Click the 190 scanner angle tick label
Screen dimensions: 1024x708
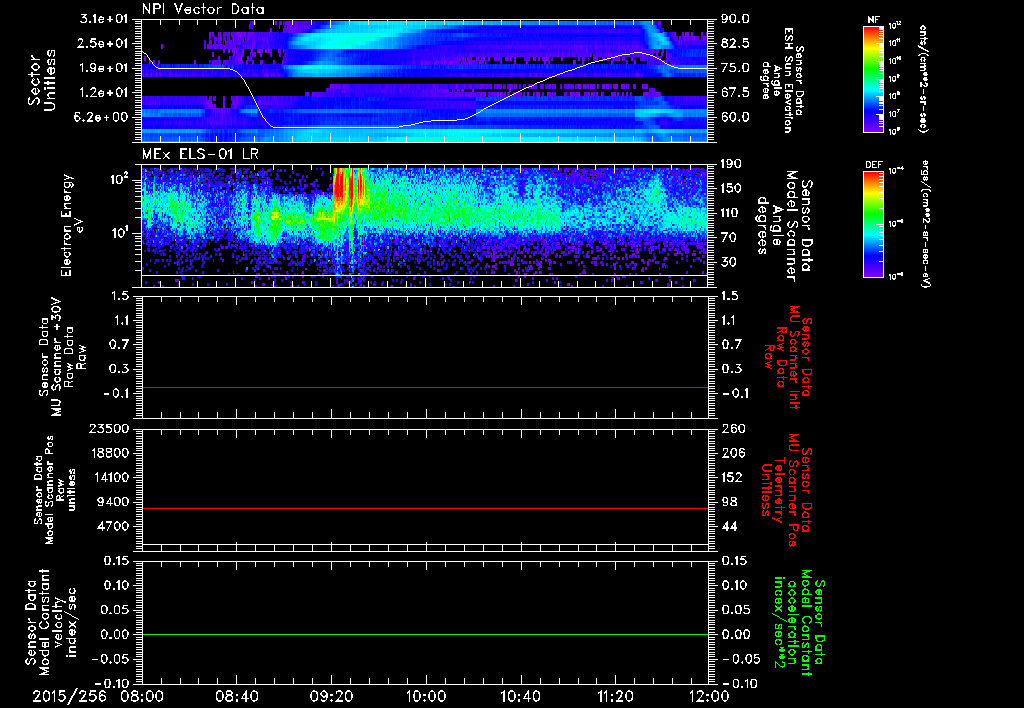(x=731, y=164)
